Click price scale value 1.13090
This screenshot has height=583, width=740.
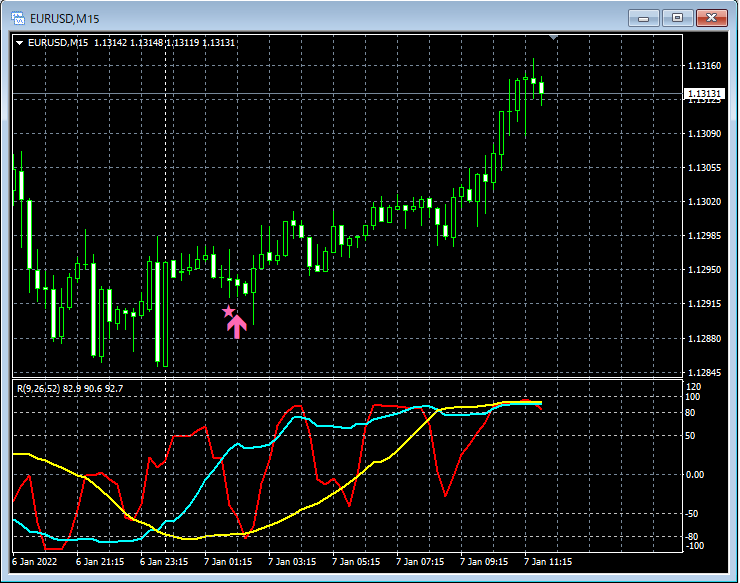click(x=705, y=134)
